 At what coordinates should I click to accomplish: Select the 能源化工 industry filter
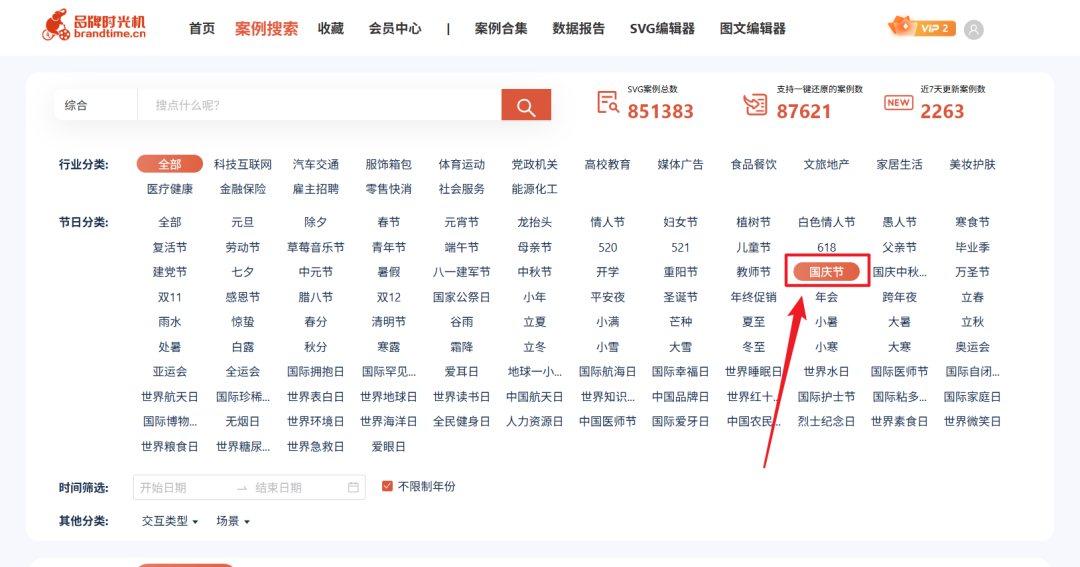pos(534,189)
